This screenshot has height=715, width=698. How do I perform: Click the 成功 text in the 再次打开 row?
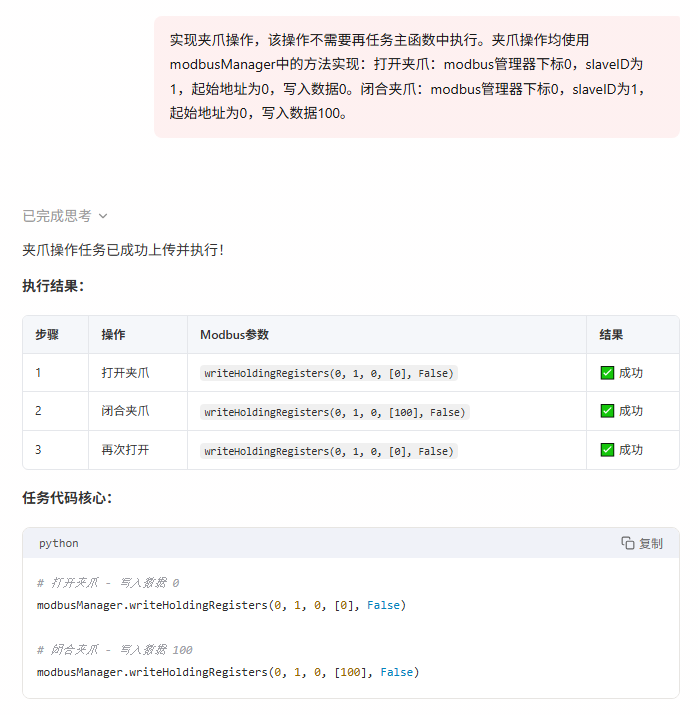(631, 450)
